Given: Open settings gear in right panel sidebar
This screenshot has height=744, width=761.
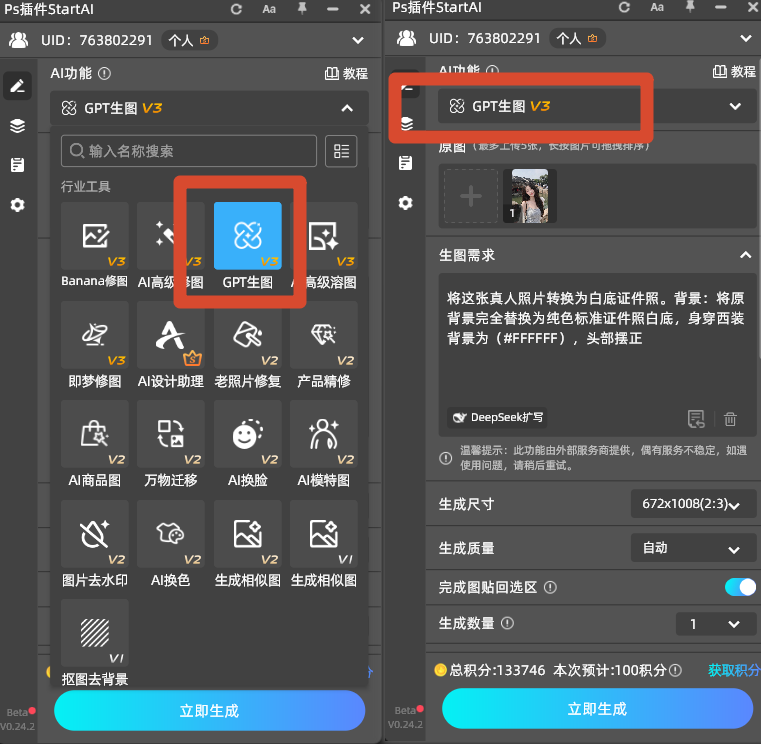Looking at the screenshot, I should 406,203.
